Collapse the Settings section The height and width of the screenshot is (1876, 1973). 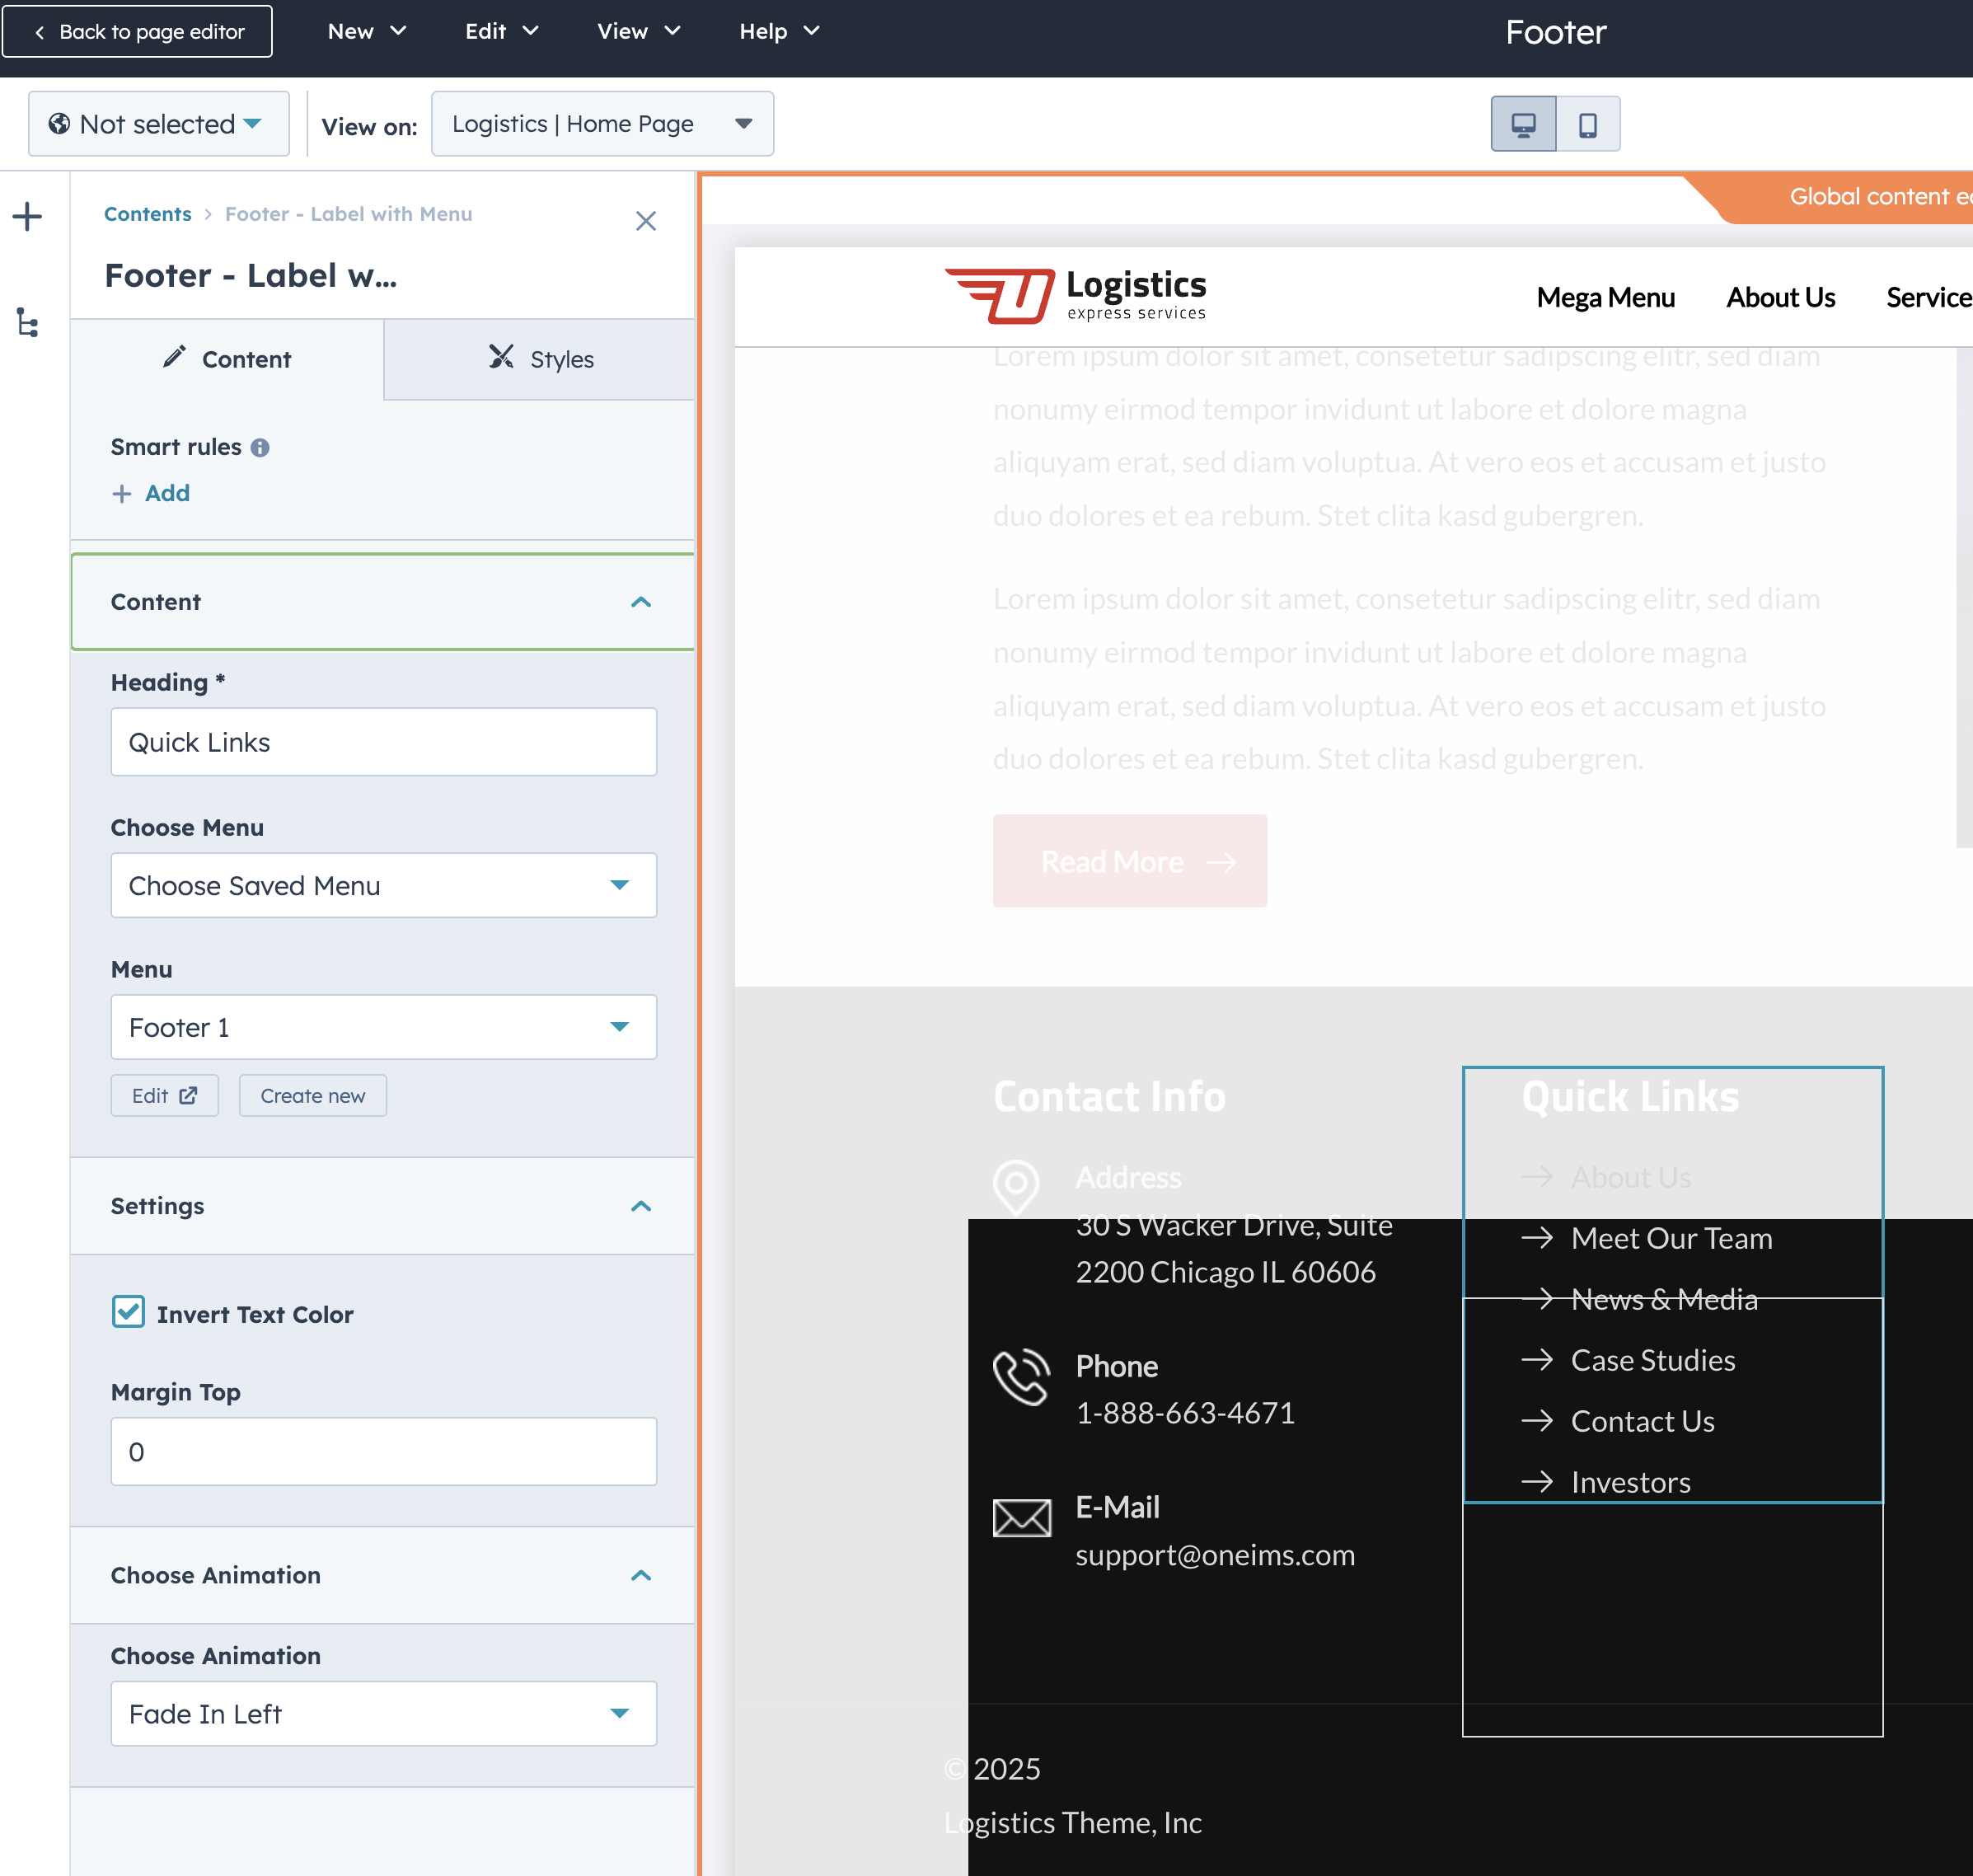pos(640,1206)
